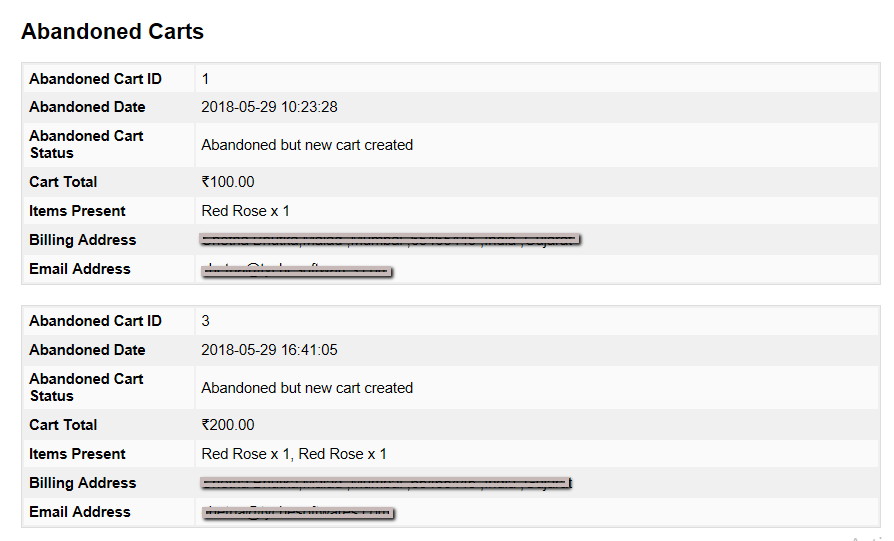Click the redacted billing address in cart 1
This screenshot has height=541, width=894.
390,240
